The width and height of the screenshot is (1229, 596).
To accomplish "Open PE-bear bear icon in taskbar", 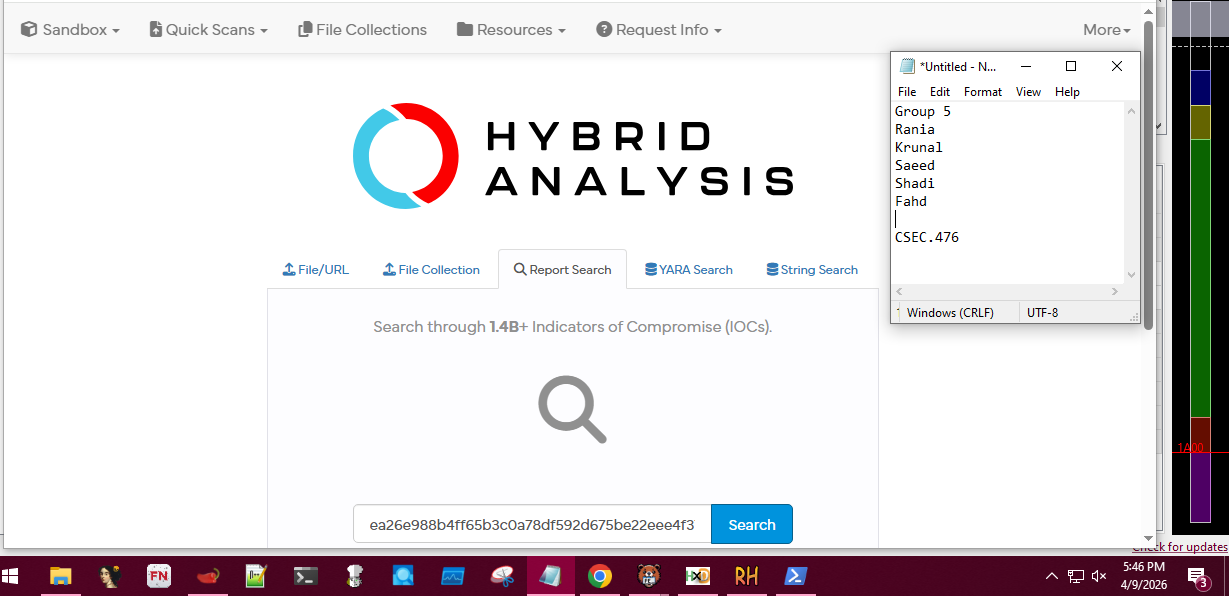I will [649, 576].
